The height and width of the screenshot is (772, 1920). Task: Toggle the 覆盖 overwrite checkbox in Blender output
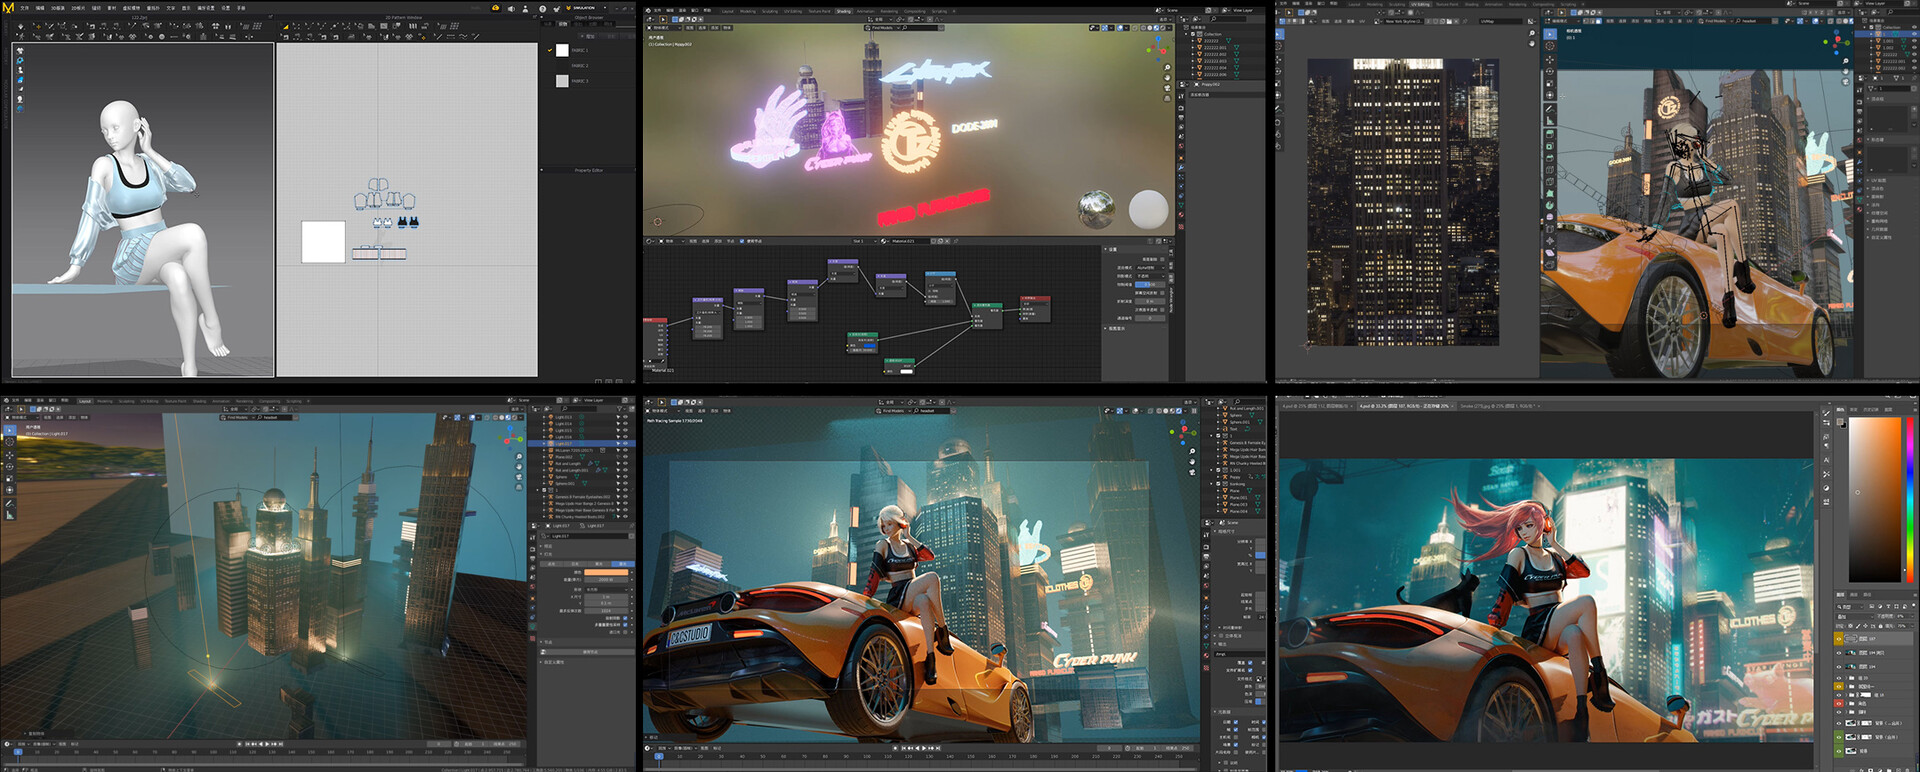coord(1250,663)
